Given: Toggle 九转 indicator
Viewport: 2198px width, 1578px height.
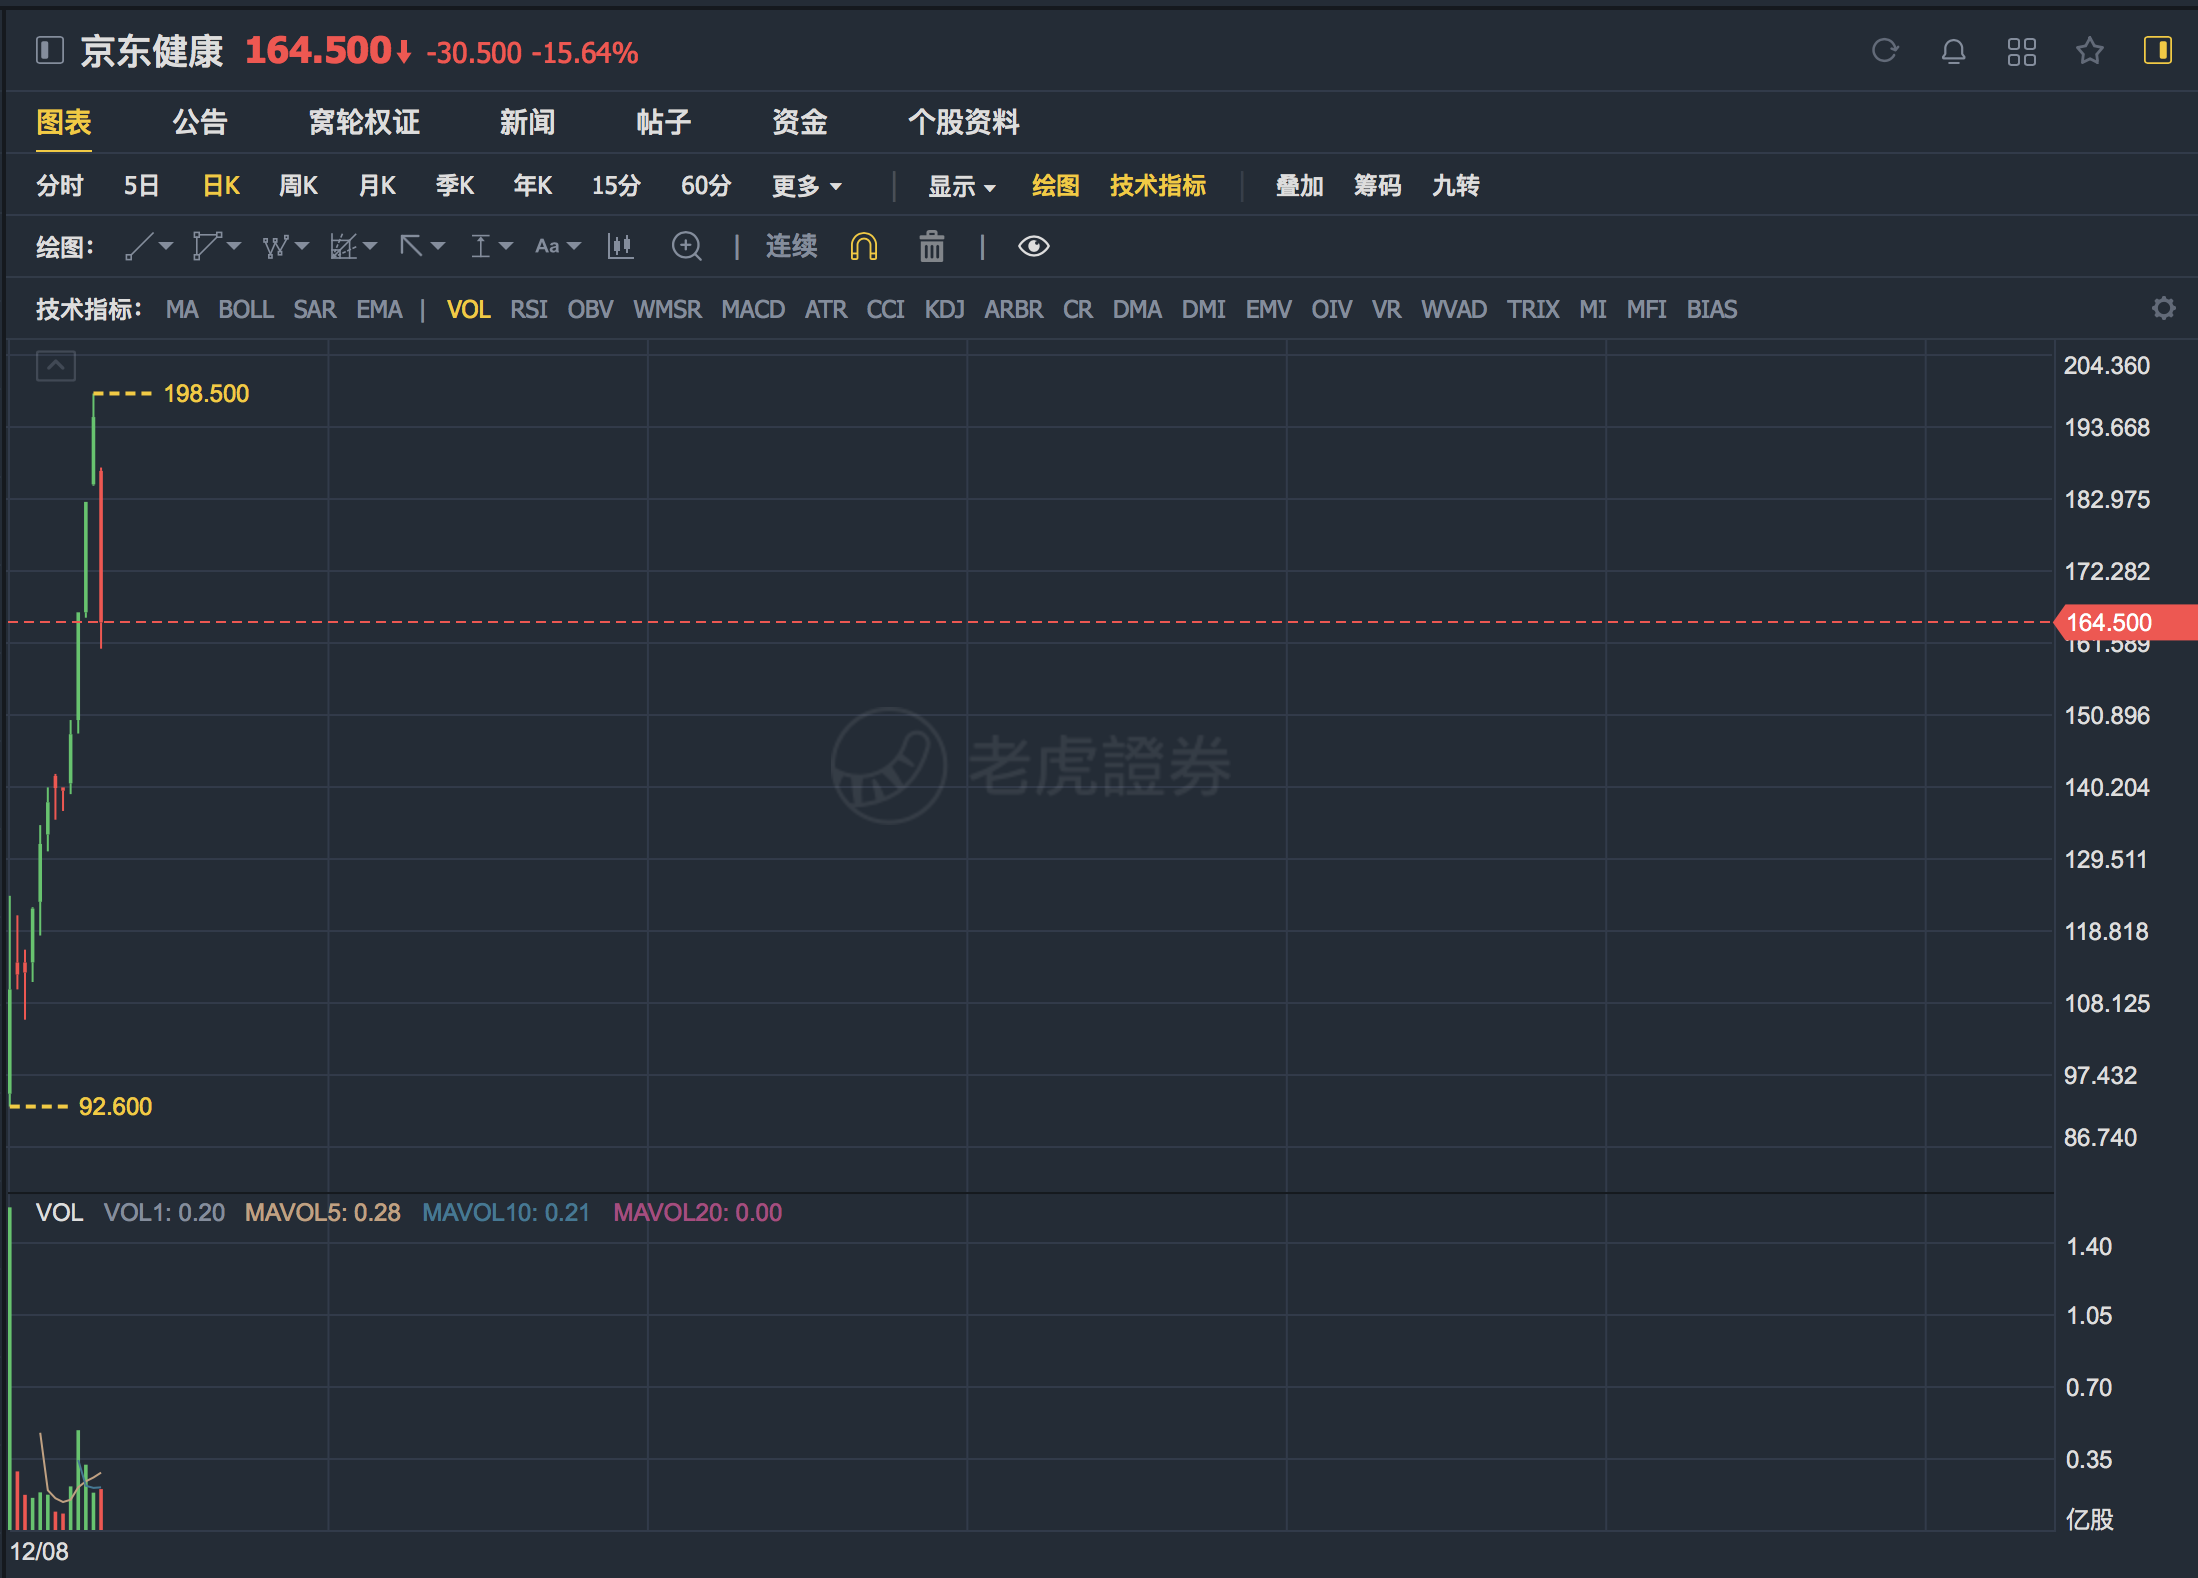Looking at the screenshot, I should pyautogui.click(x=1456, y=186).
